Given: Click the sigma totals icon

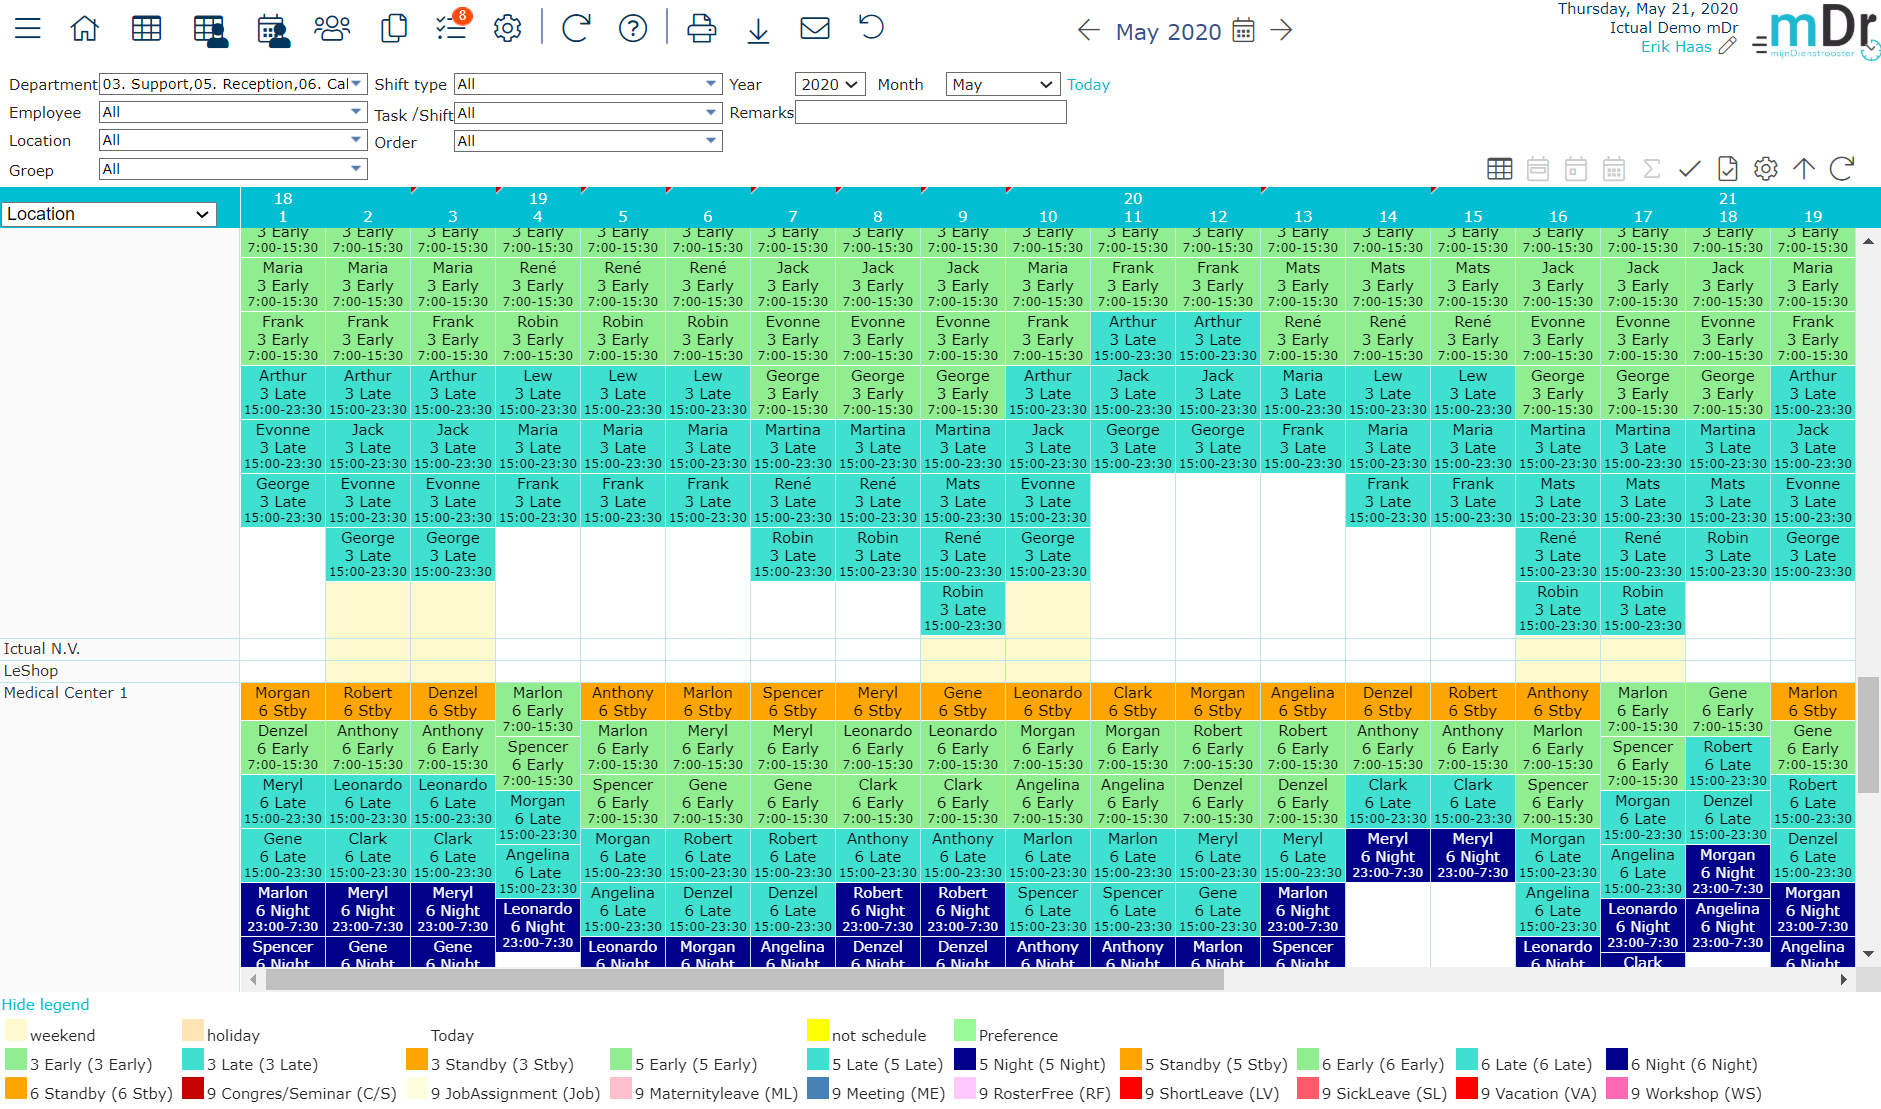Looking at the screenshot, I should (x=1652, y=169).
